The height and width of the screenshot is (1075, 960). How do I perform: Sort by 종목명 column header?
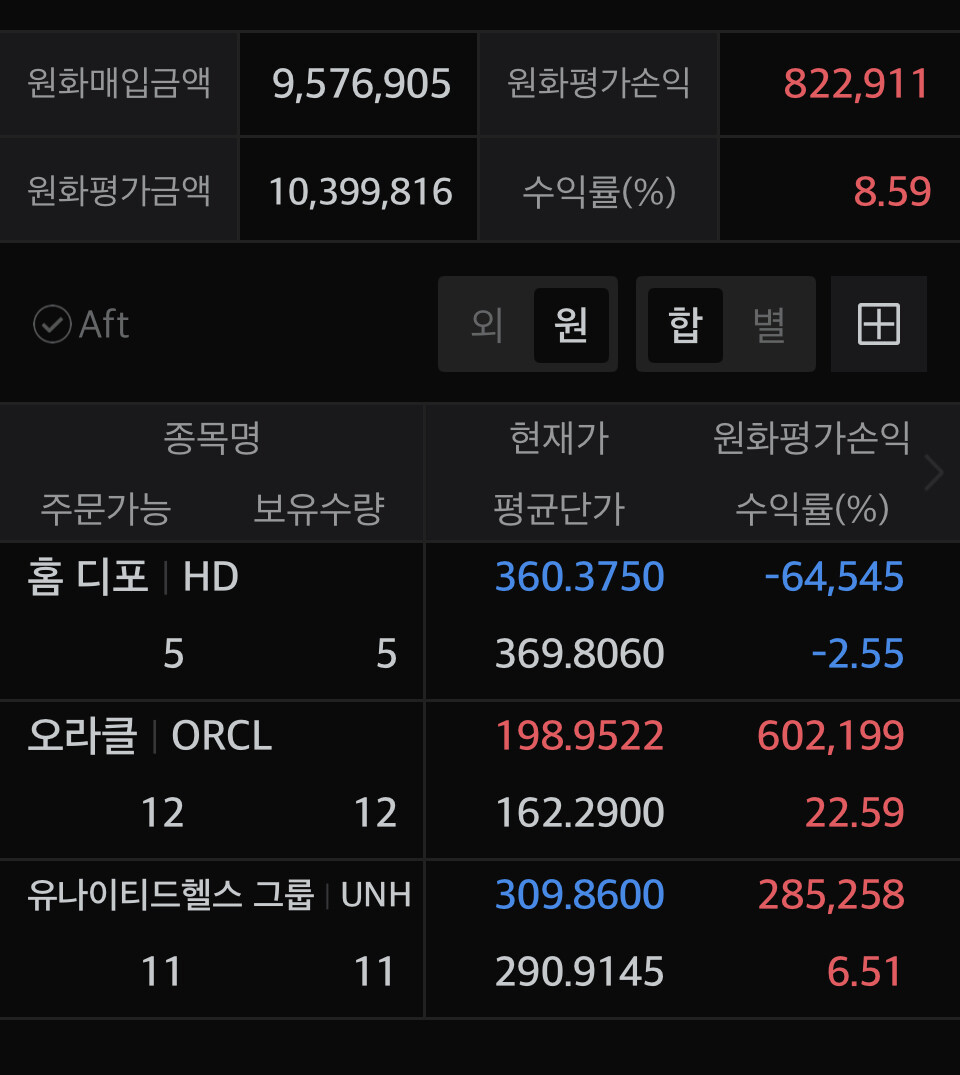coord(212,437)
